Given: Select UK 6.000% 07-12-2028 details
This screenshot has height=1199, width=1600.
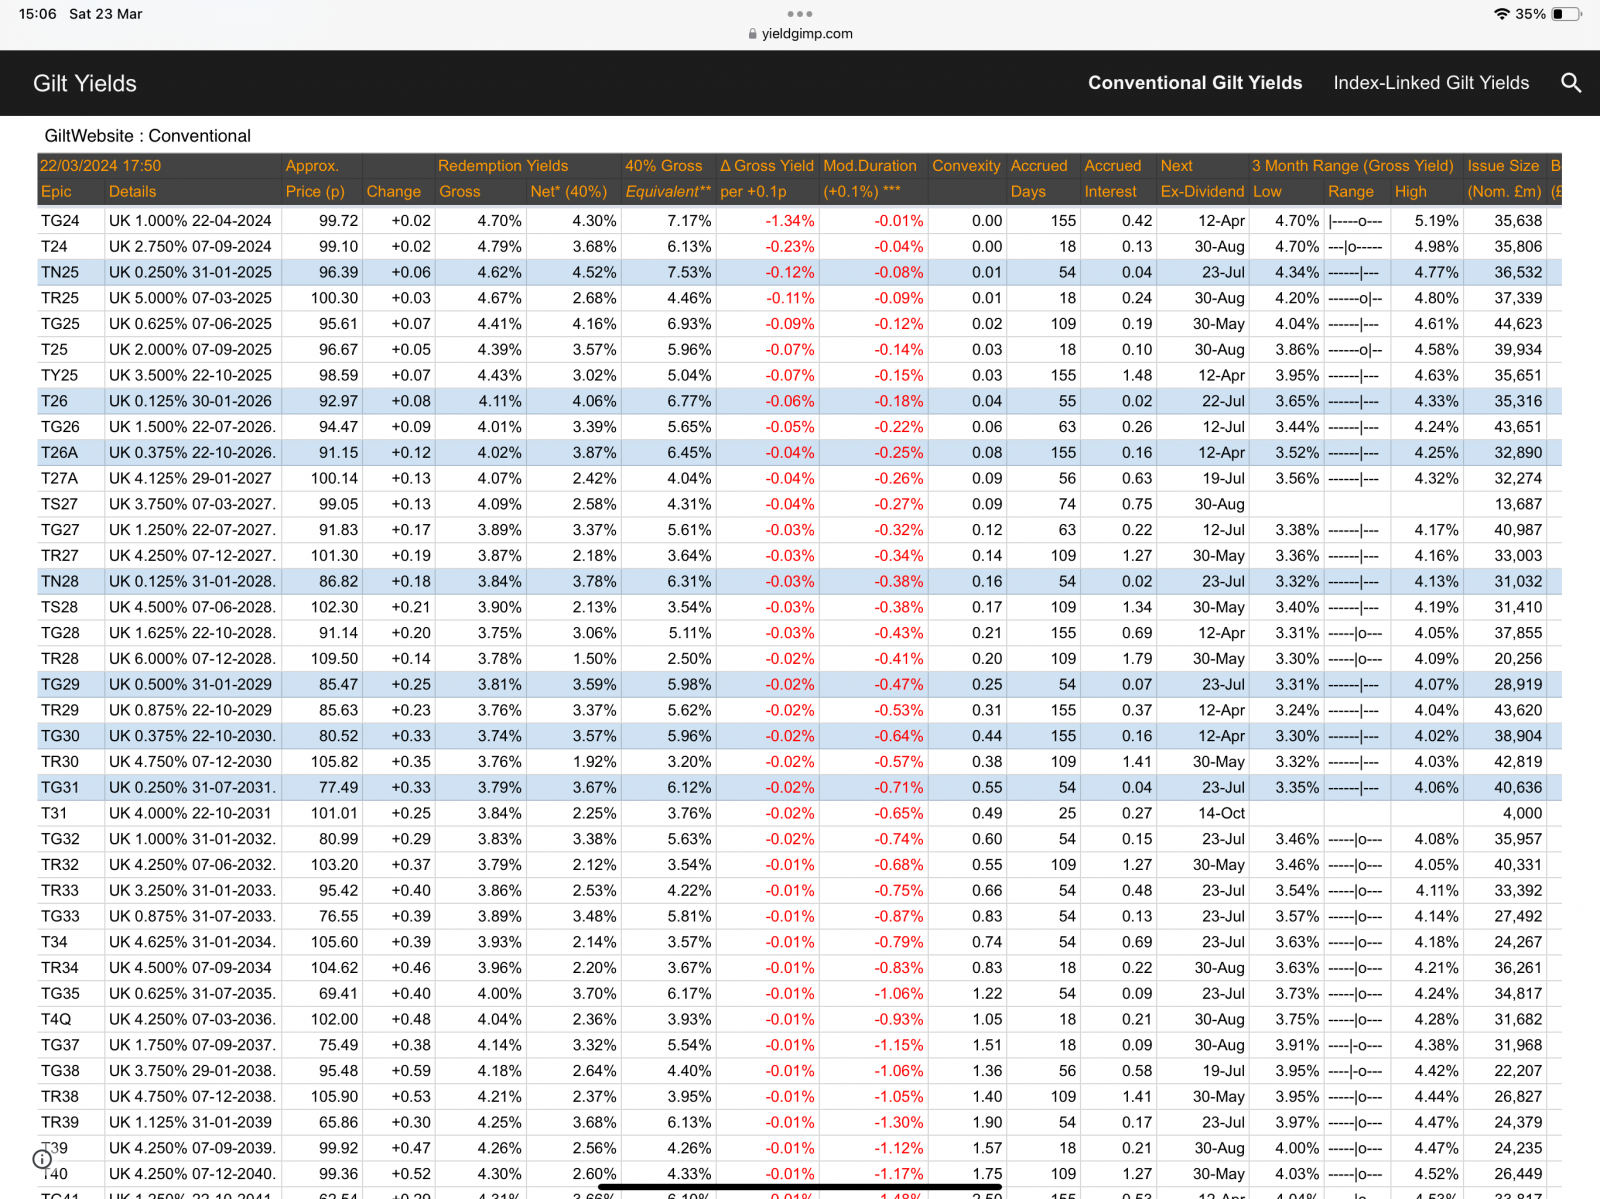Looking at the screenshot, I should [x=192, y=659].
